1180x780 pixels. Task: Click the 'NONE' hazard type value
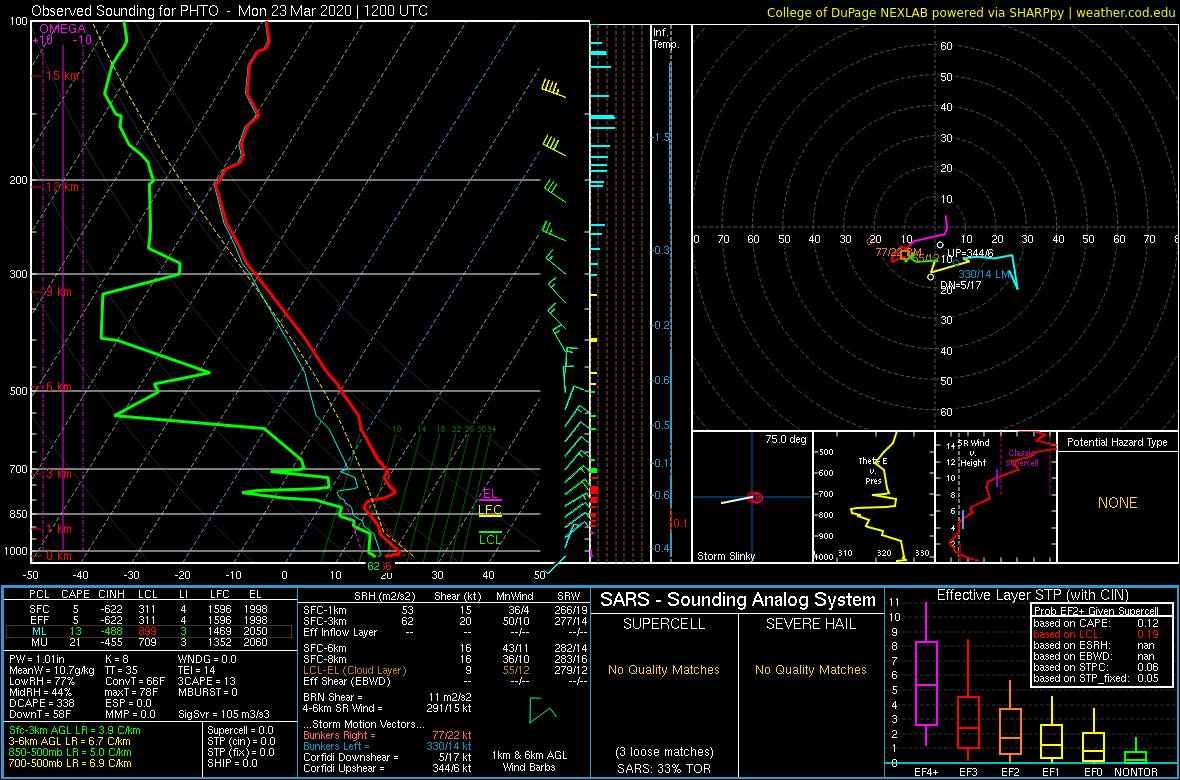[x=1118, y=503]
